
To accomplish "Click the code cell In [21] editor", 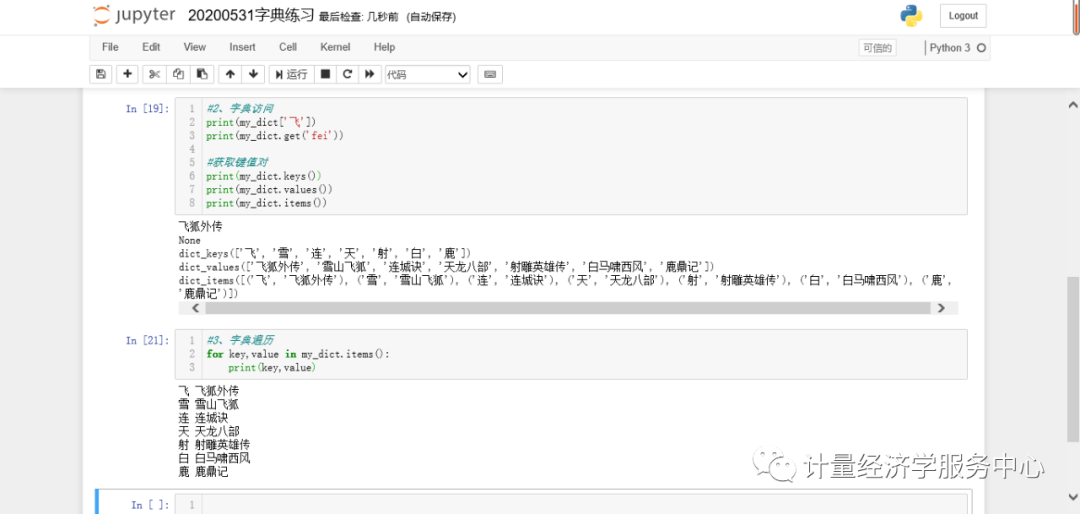I will [571, 354].
